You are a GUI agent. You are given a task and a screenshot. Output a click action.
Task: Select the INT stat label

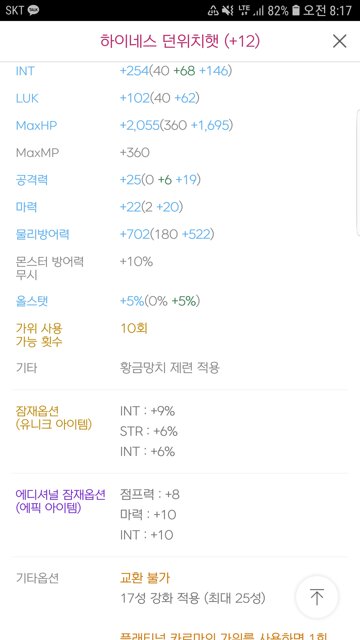[x=25, y=71]
